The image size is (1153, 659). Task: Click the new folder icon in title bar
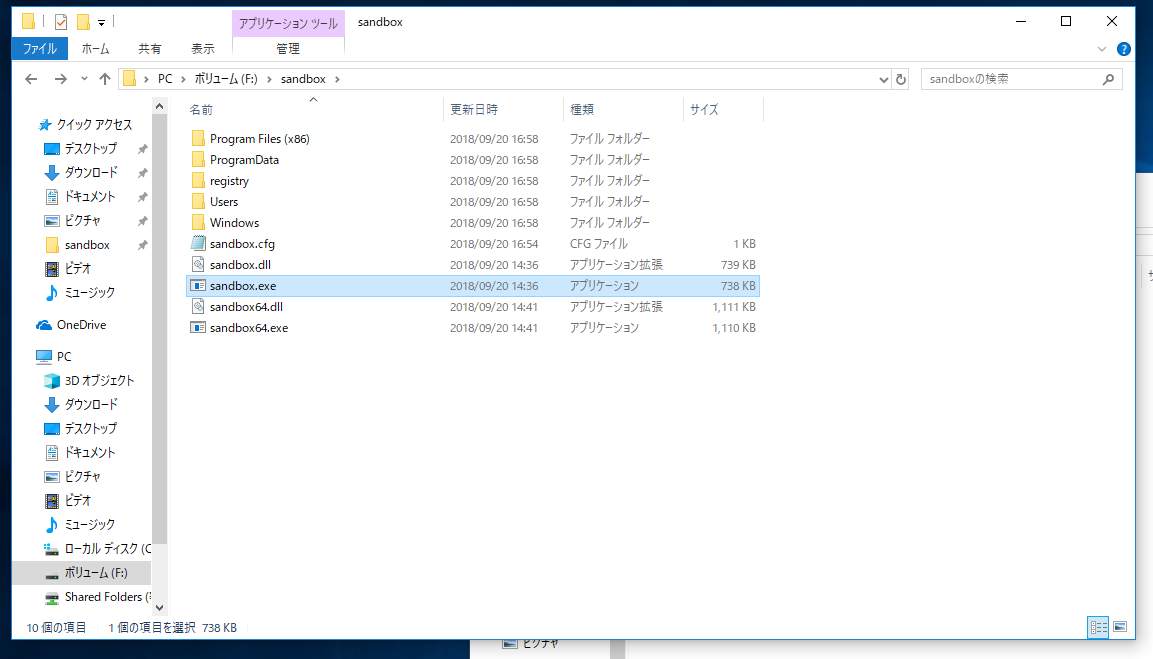click(x=83, y=22)
